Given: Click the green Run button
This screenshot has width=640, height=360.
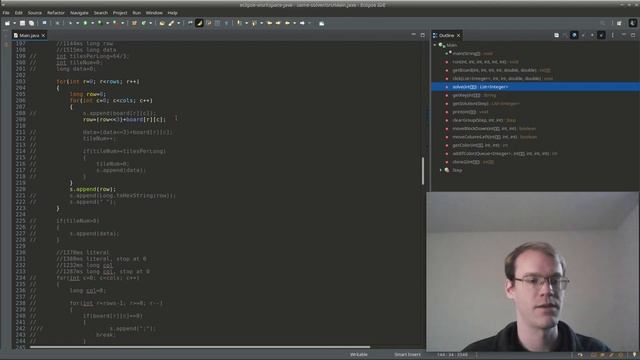Looking at the screenshot, I should 85,23.
